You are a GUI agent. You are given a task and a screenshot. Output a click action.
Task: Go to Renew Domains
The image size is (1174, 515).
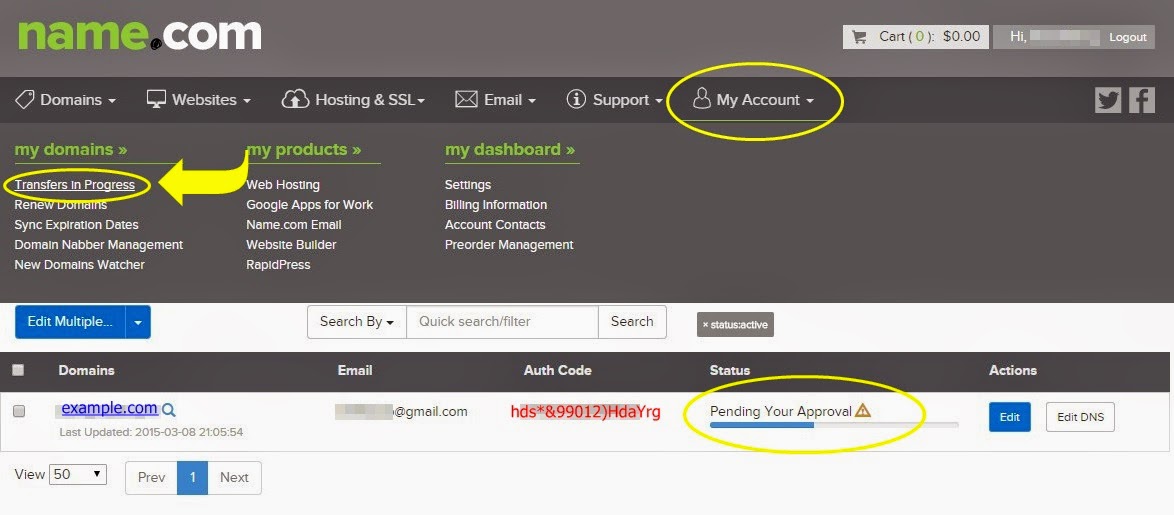61,204
